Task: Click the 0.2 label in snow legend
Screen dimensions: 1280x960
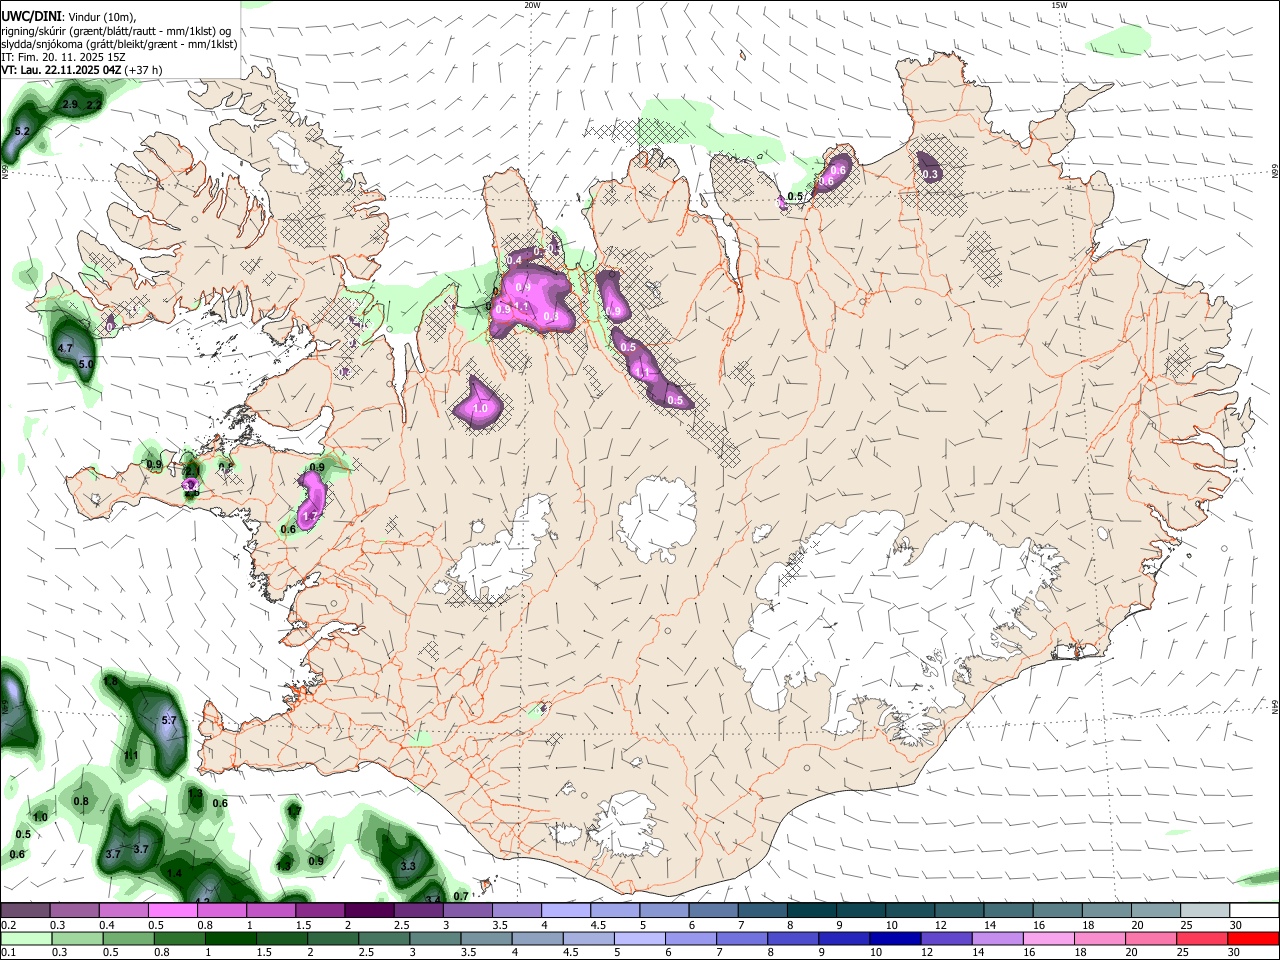Action: pyautogui.click(x=8, y=925)
